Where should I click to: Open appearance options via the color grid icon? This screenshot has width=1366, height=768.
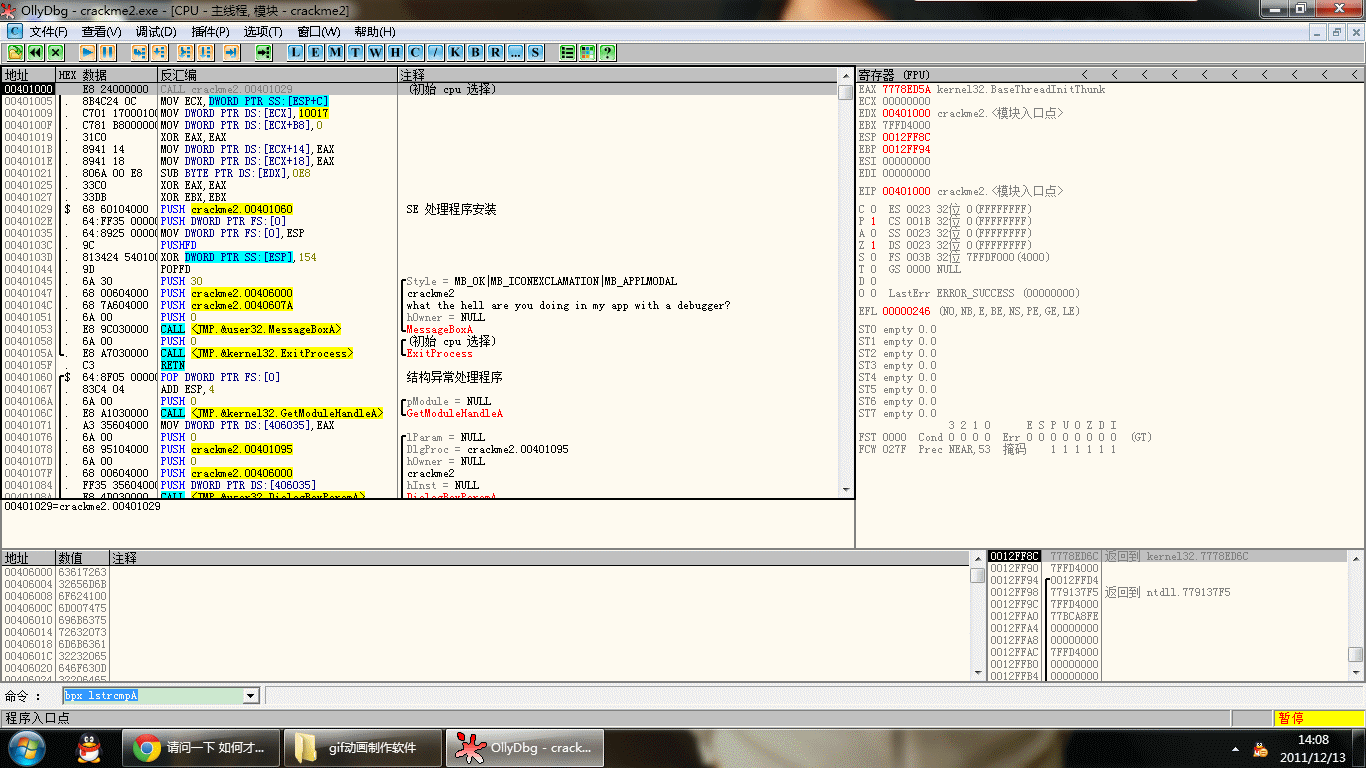[x=588, y=52]
